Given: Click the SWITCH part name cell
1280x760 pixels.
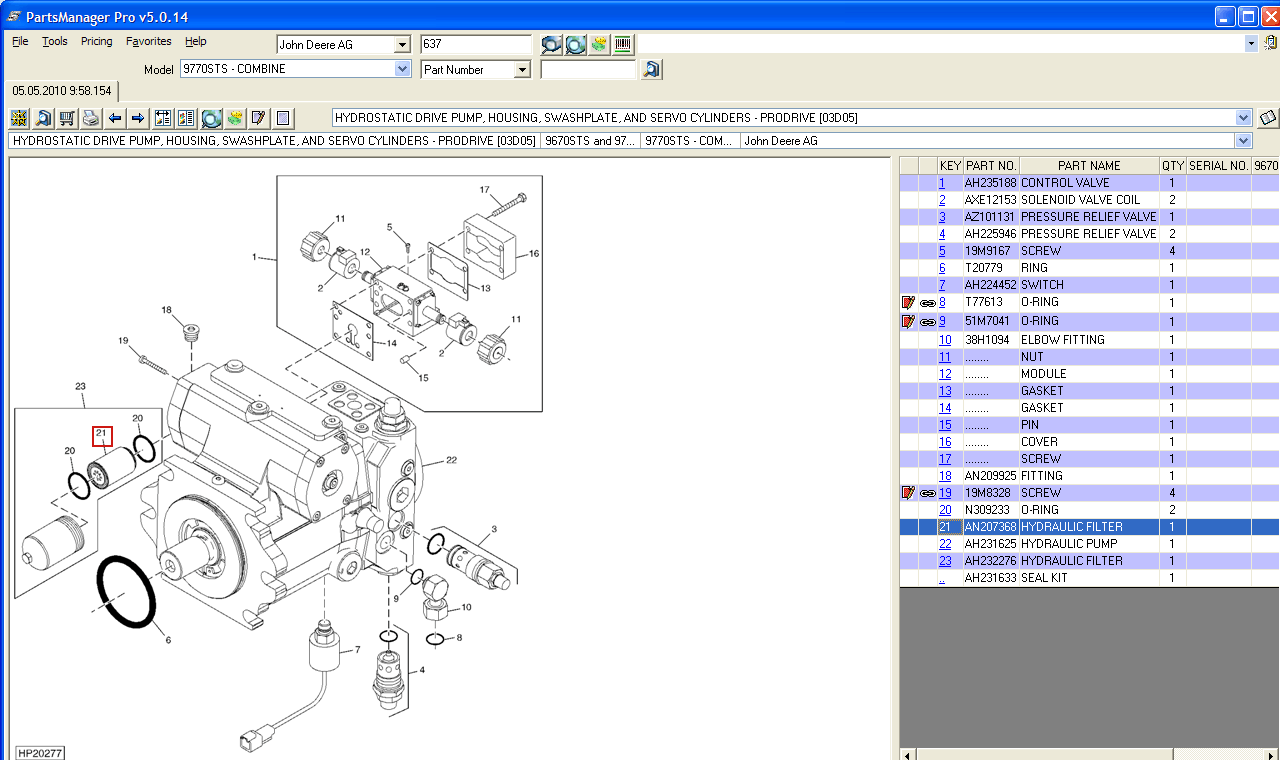Looking at the screenshot, I should click(1089, 285).
